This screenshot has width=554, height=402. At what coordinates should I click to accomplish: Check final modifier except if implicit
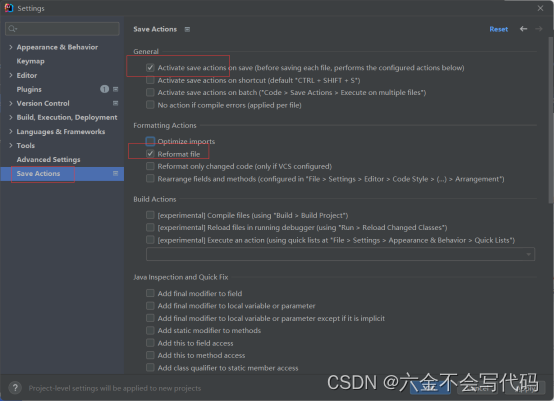150,318
